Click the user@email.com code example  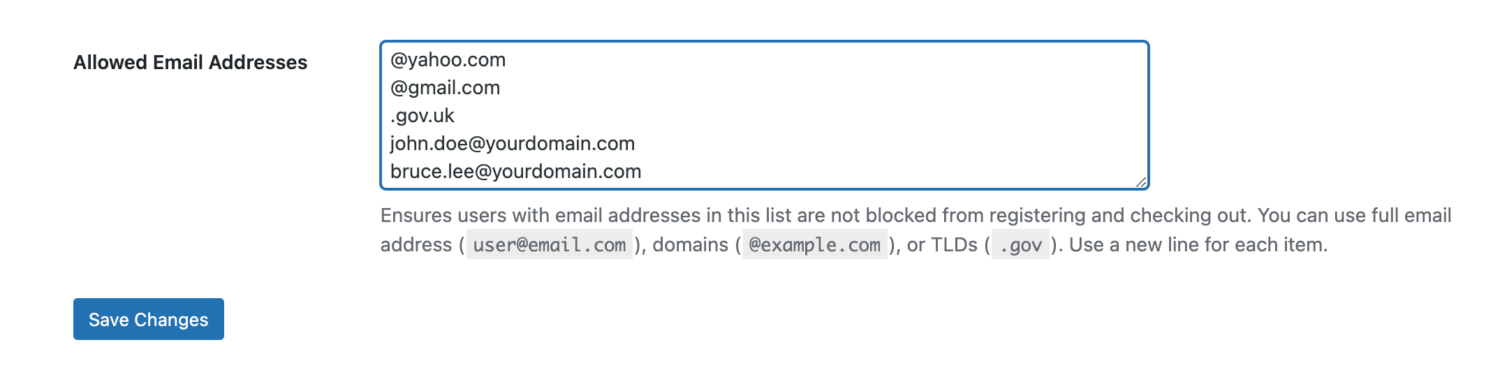[x=549, y=245]
